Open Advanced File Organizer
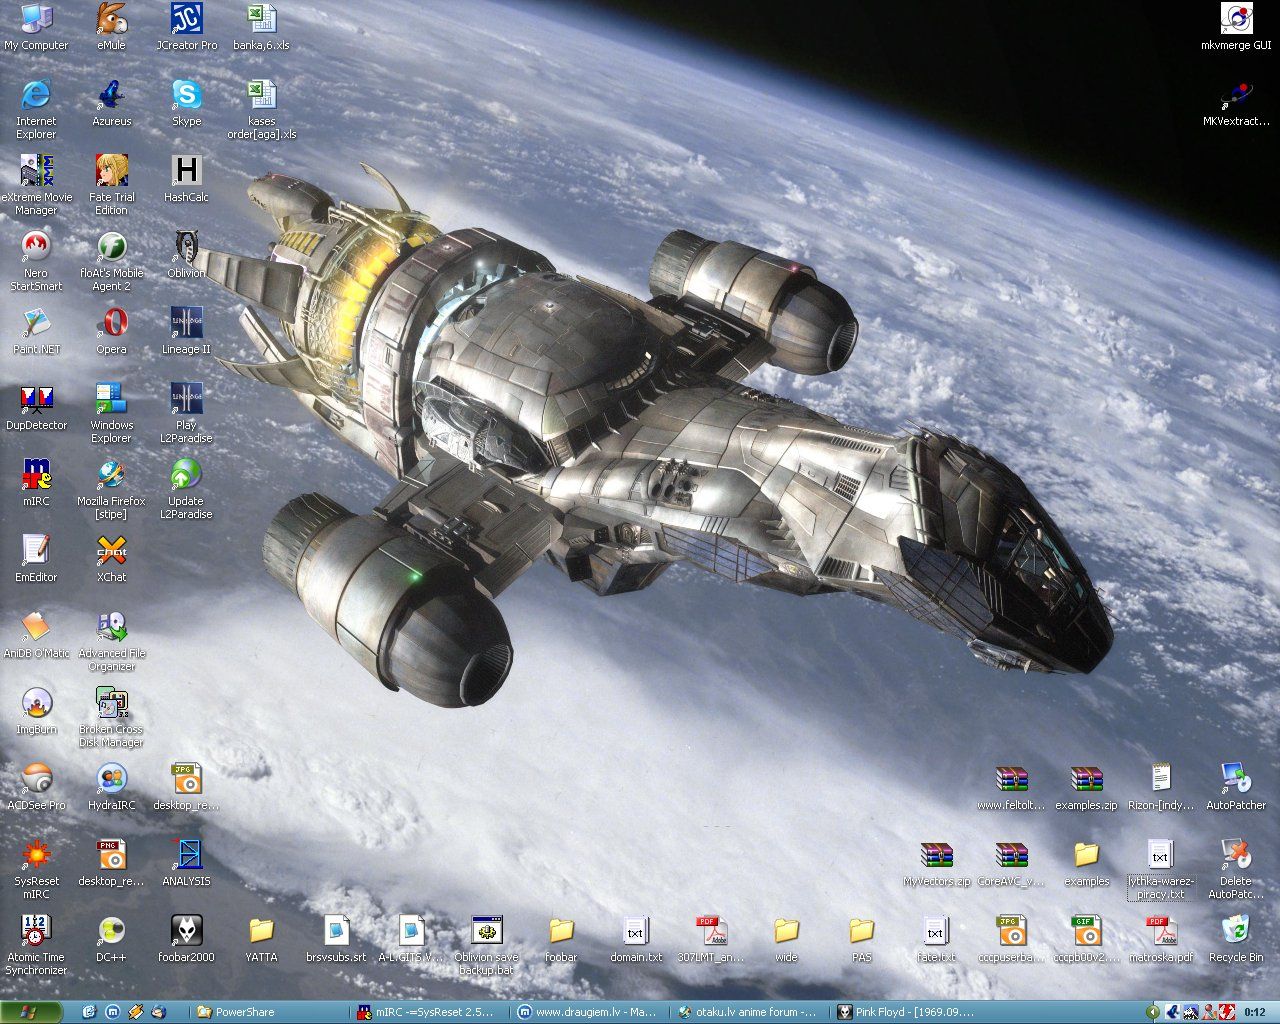The image size is (1280, 1024). coord(111,641)
